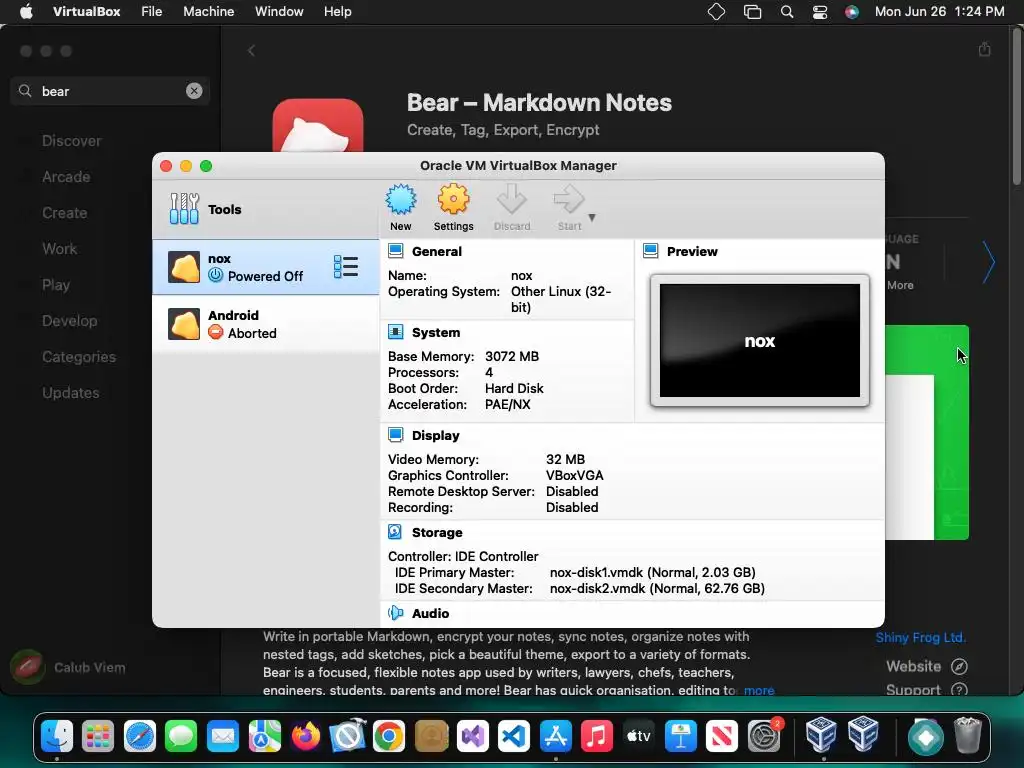
Task: Click the General section header
Action: 436,251
